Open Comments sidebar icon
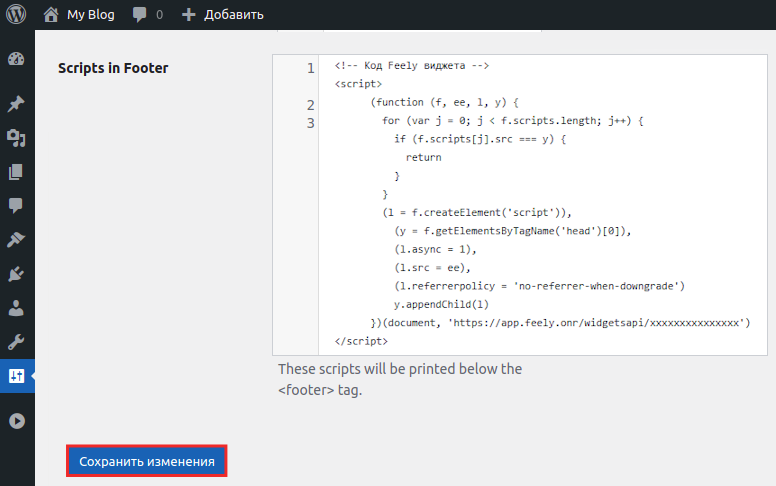This screenshot has width=776, height=486. [16, 205]
